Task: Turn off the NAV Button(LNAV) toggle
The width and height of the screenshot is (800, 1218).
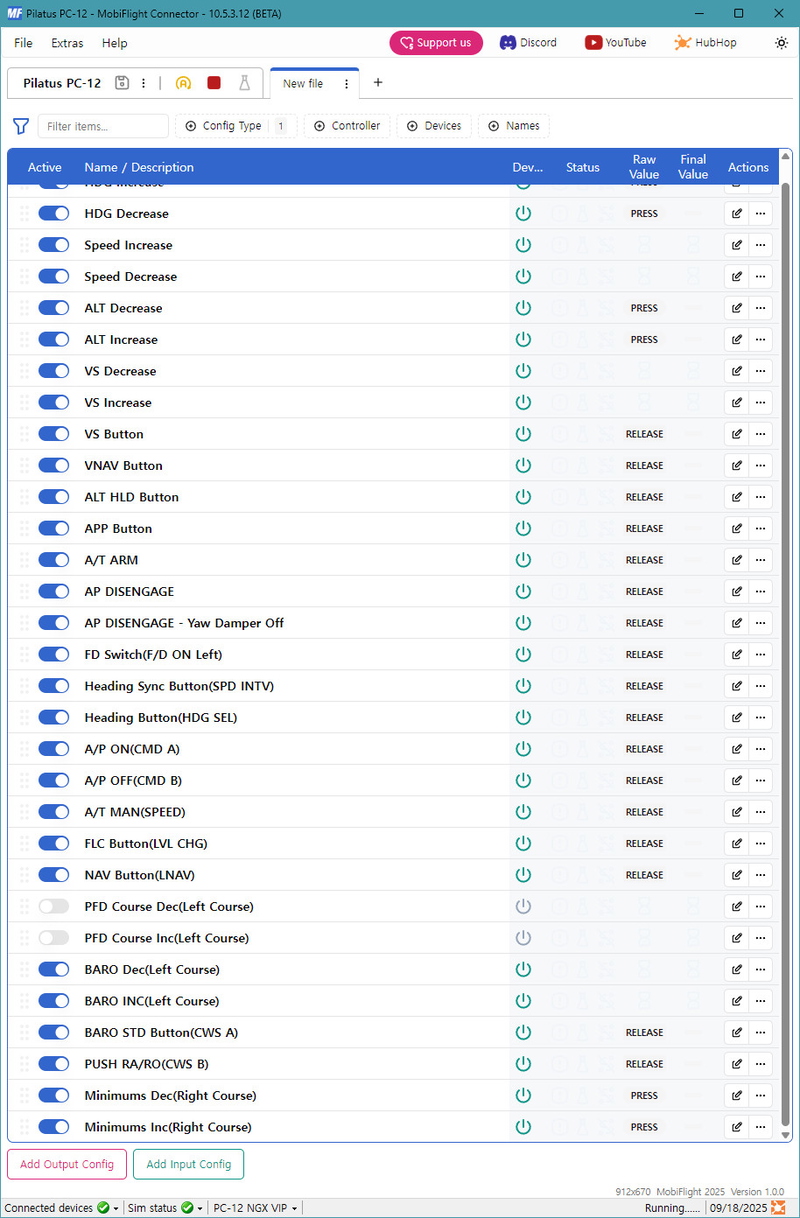Action: pyautogui.click(x=54, y=875)
